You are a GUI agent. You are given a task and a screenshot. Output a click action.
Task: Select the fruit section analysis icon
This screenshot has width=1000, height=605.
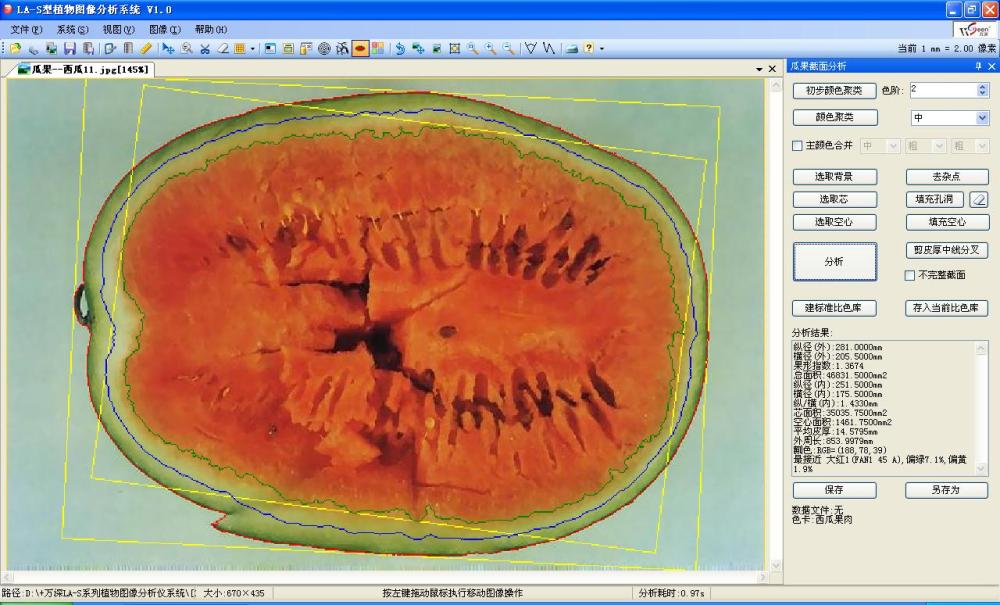(x=359, y=48)
